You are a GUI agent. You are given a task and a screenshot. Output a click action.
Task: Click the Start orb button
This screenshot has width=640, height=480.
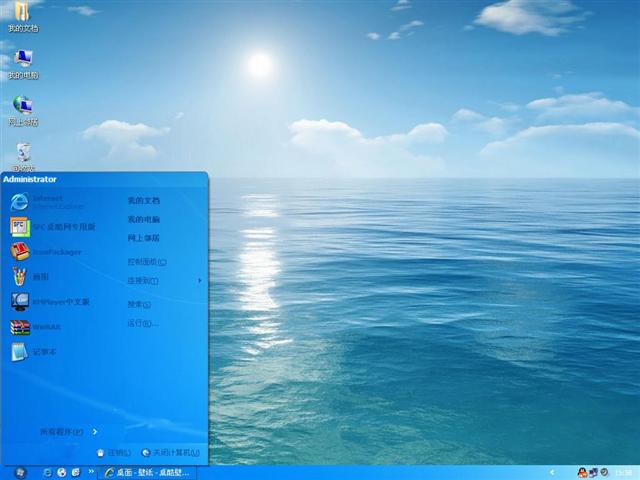[20, 473]
